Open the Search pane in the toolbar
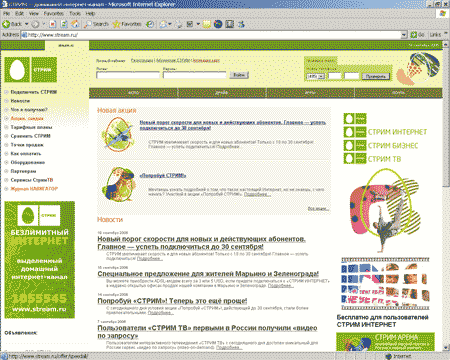This screenshot has height=360, width=450. 96,24
